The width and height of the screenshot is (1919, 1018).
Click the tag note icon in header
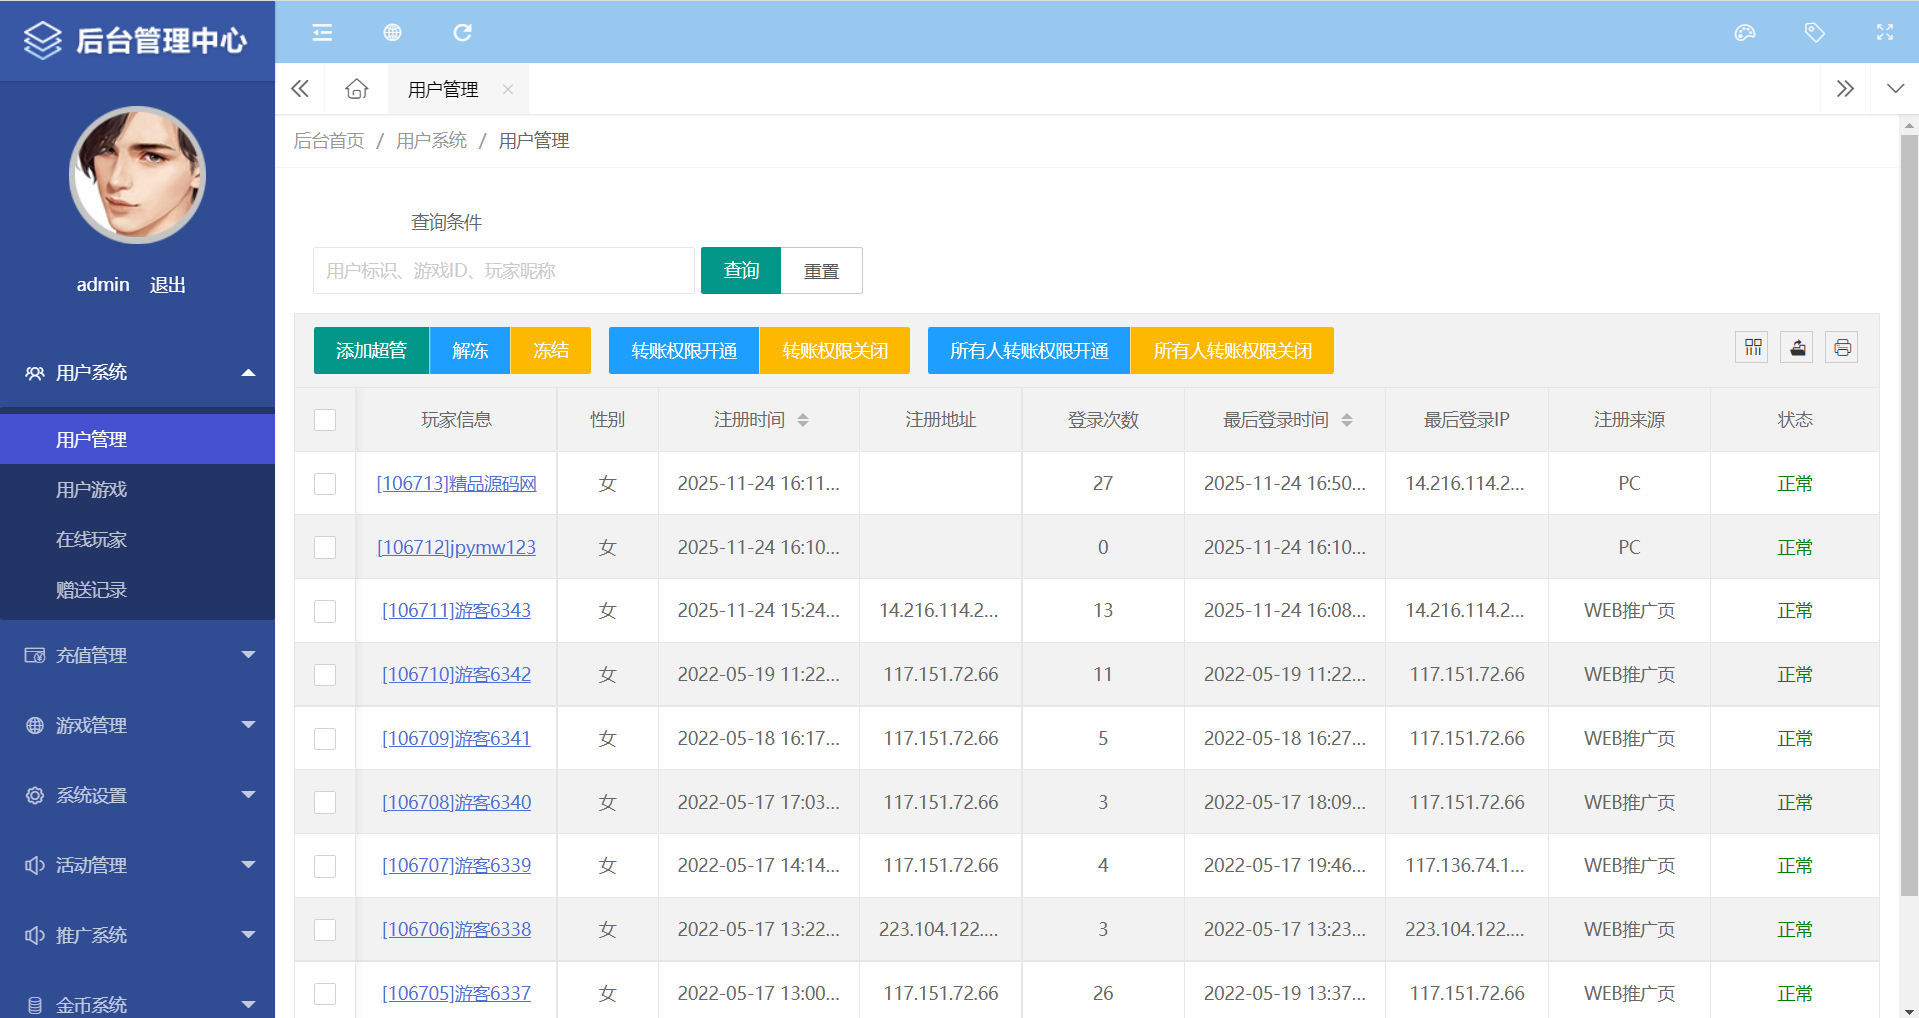coord(1814,33)
